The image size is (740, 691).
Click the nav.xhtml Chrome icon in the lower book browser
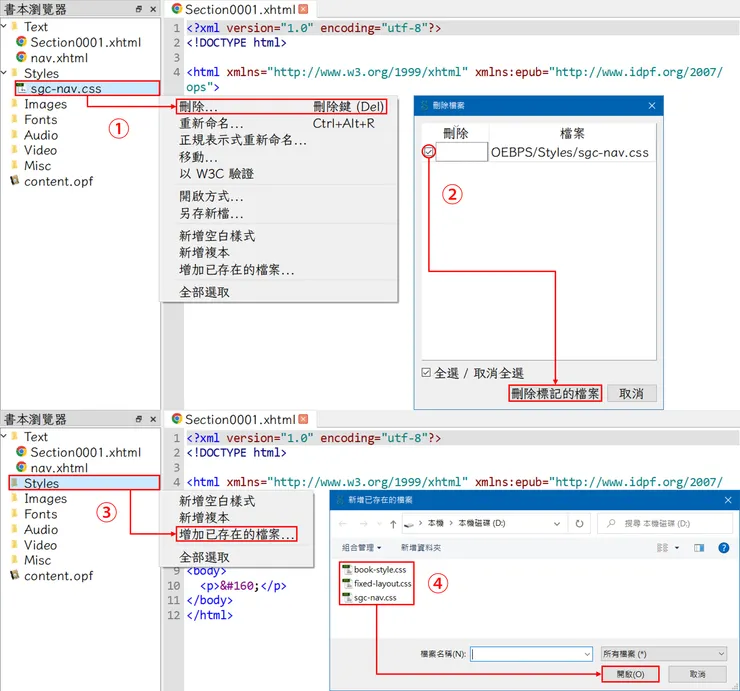pos(21,467)
